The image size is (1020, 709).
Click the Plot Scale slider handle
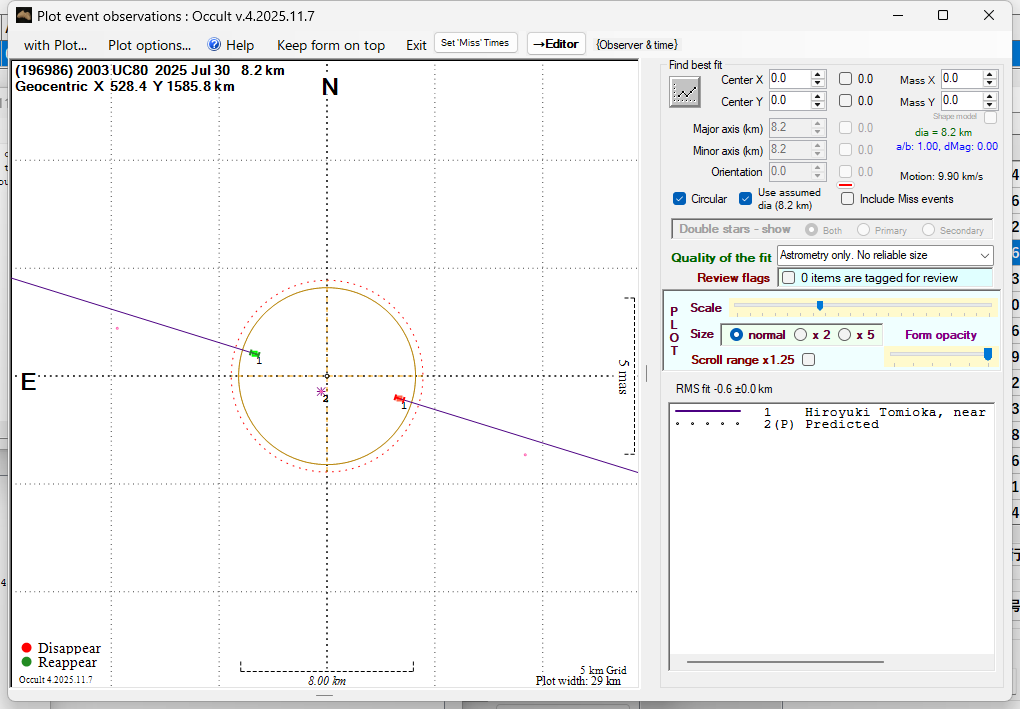[820, 306]
